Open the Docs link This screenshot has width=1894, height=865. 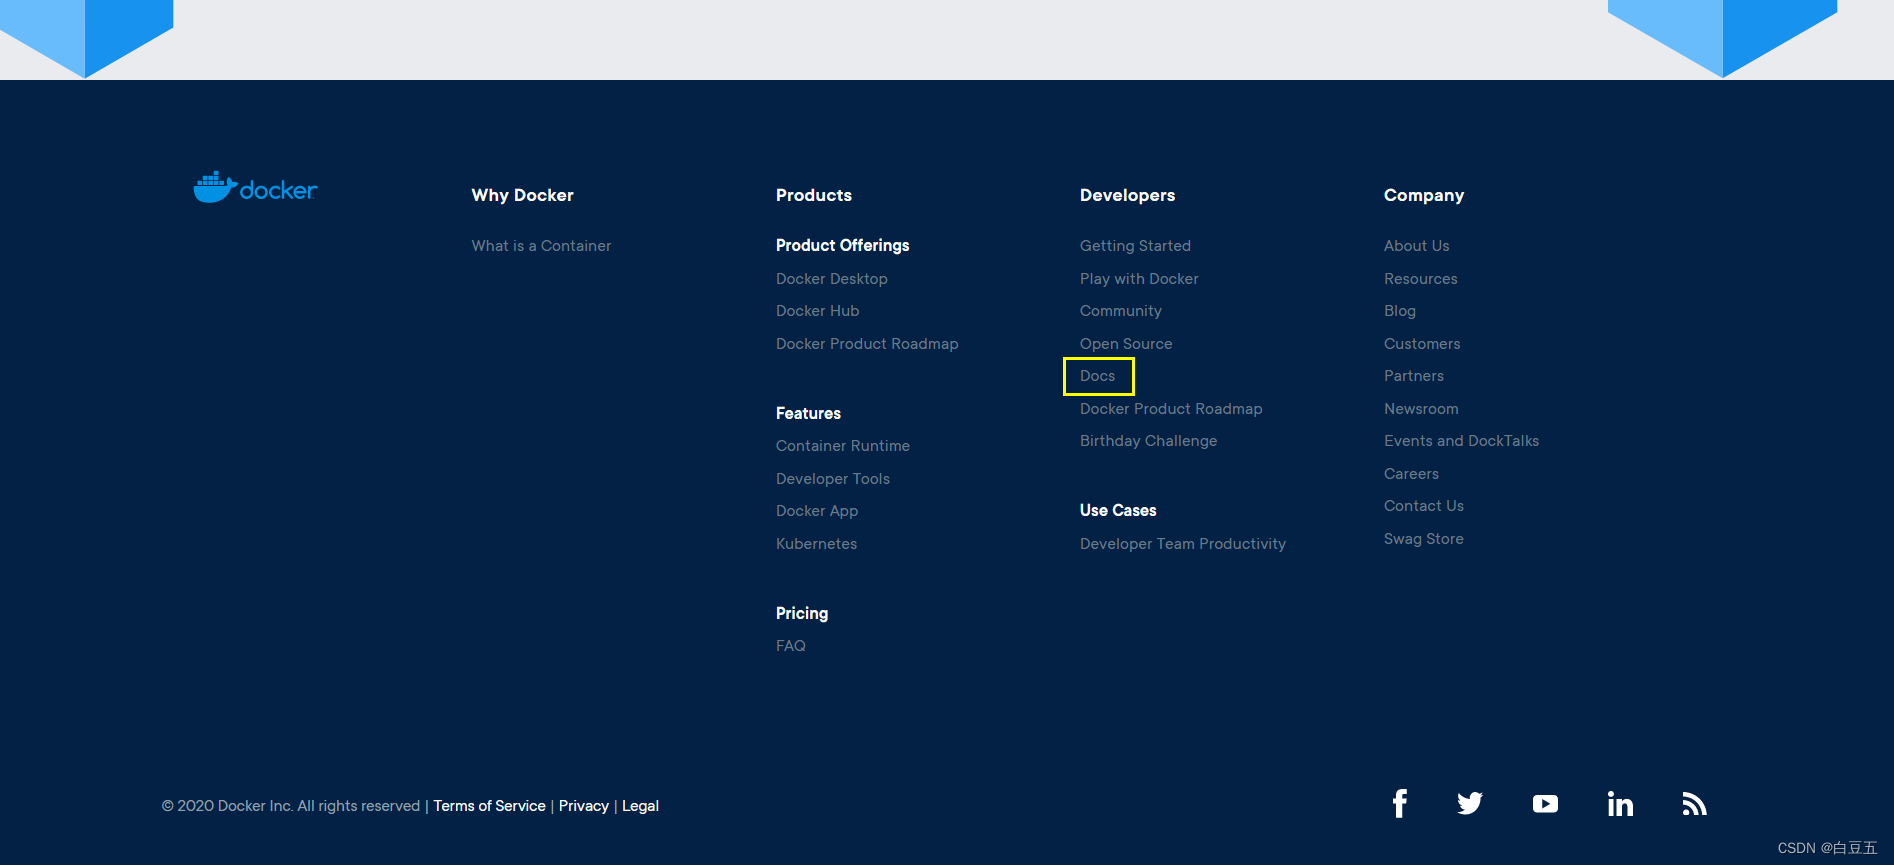1098,376
